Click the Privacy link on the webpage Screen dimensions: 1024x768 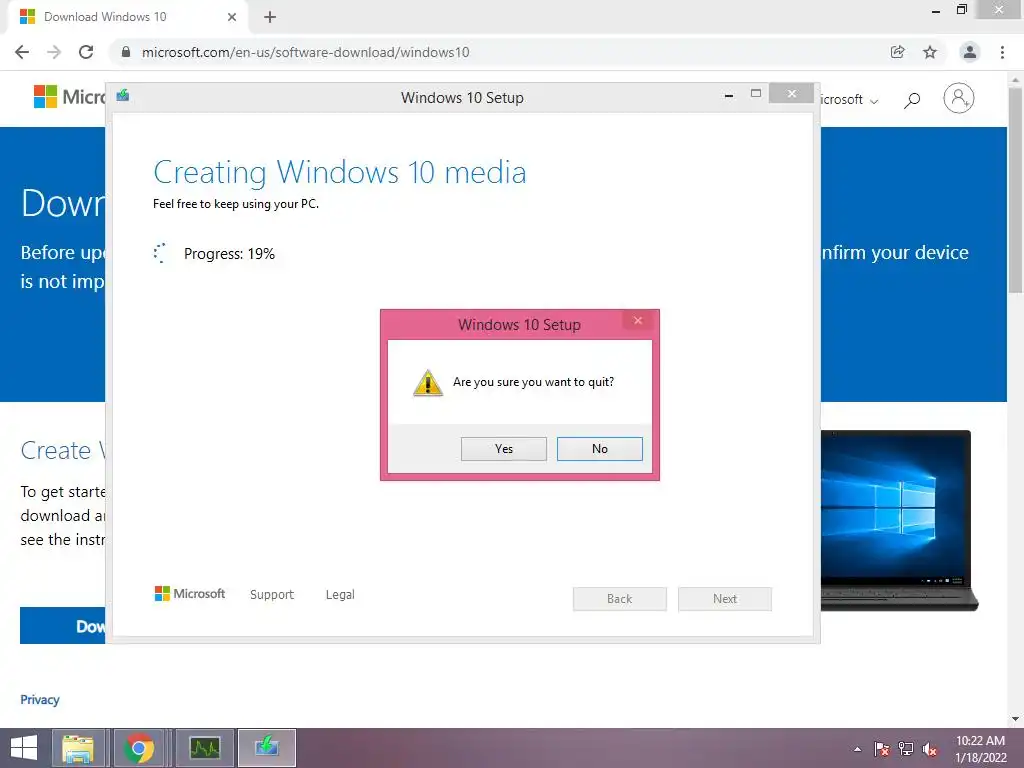coord(40,699)
